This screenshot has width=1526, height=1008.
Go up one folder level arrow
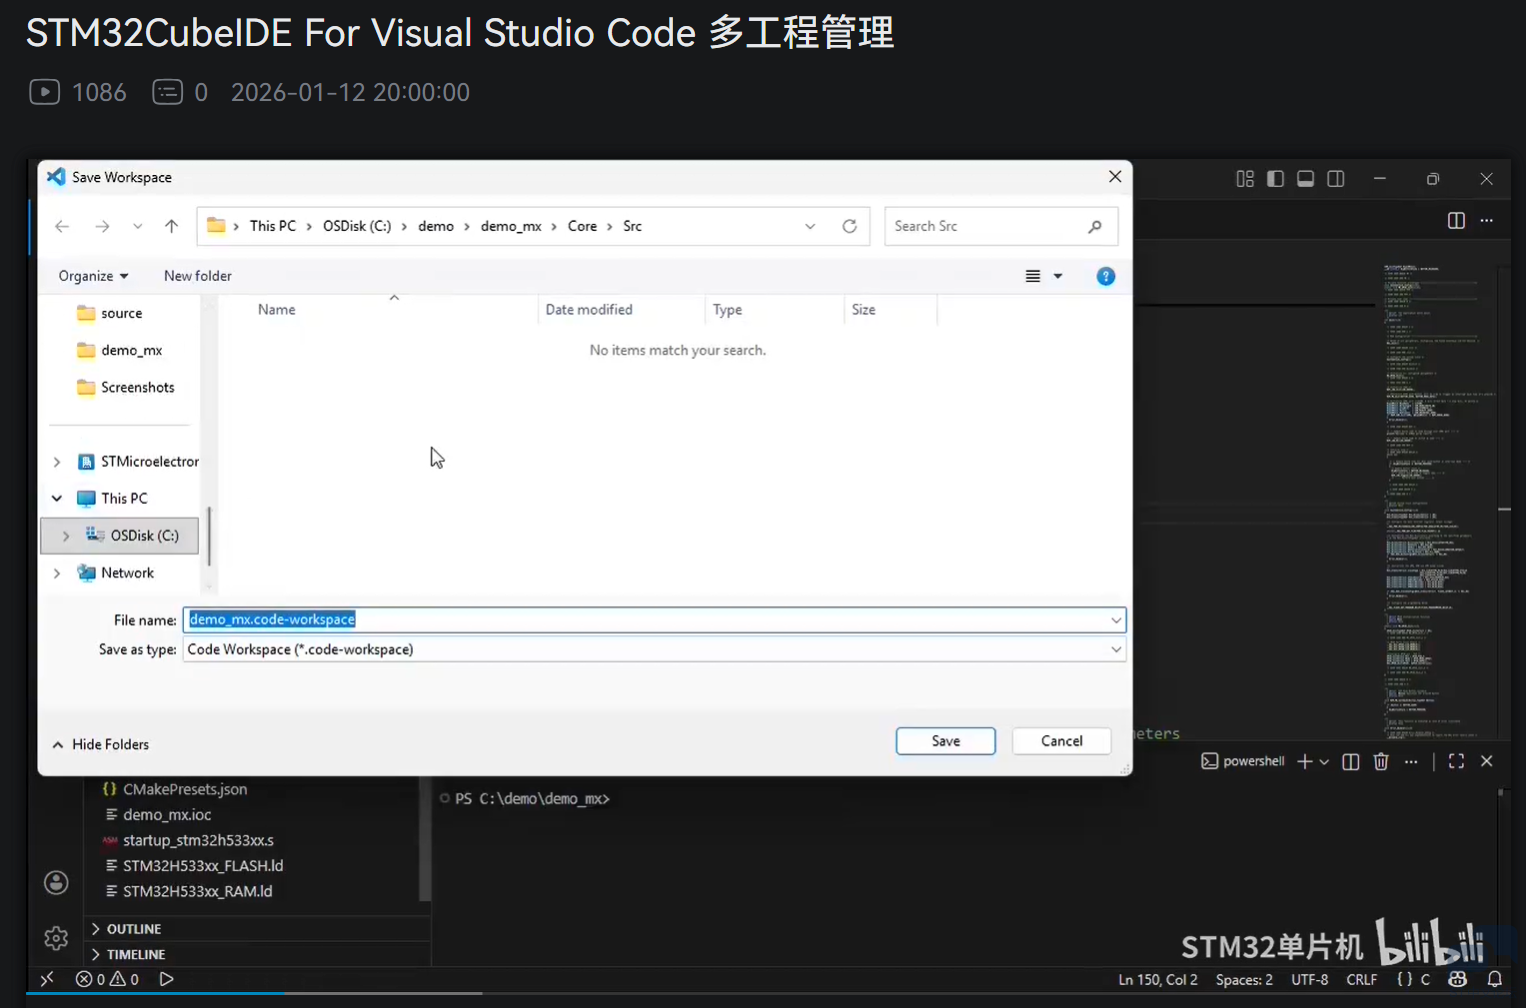[x=171, y=226]
